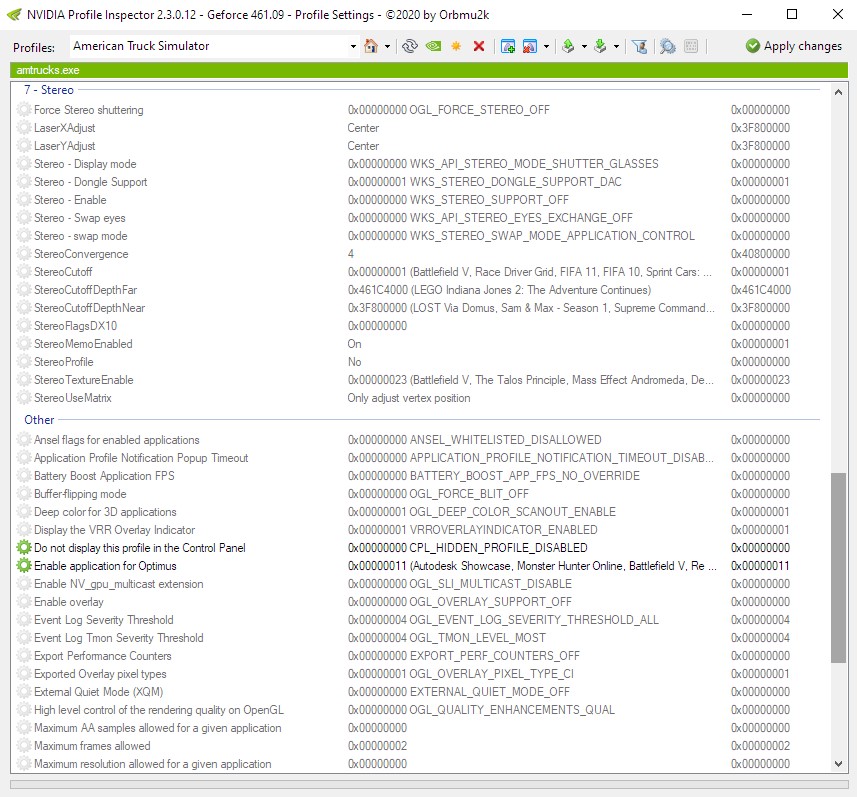The image size is (857, 797).
Task: Click the user filter funnel icon
Action: 639,46
